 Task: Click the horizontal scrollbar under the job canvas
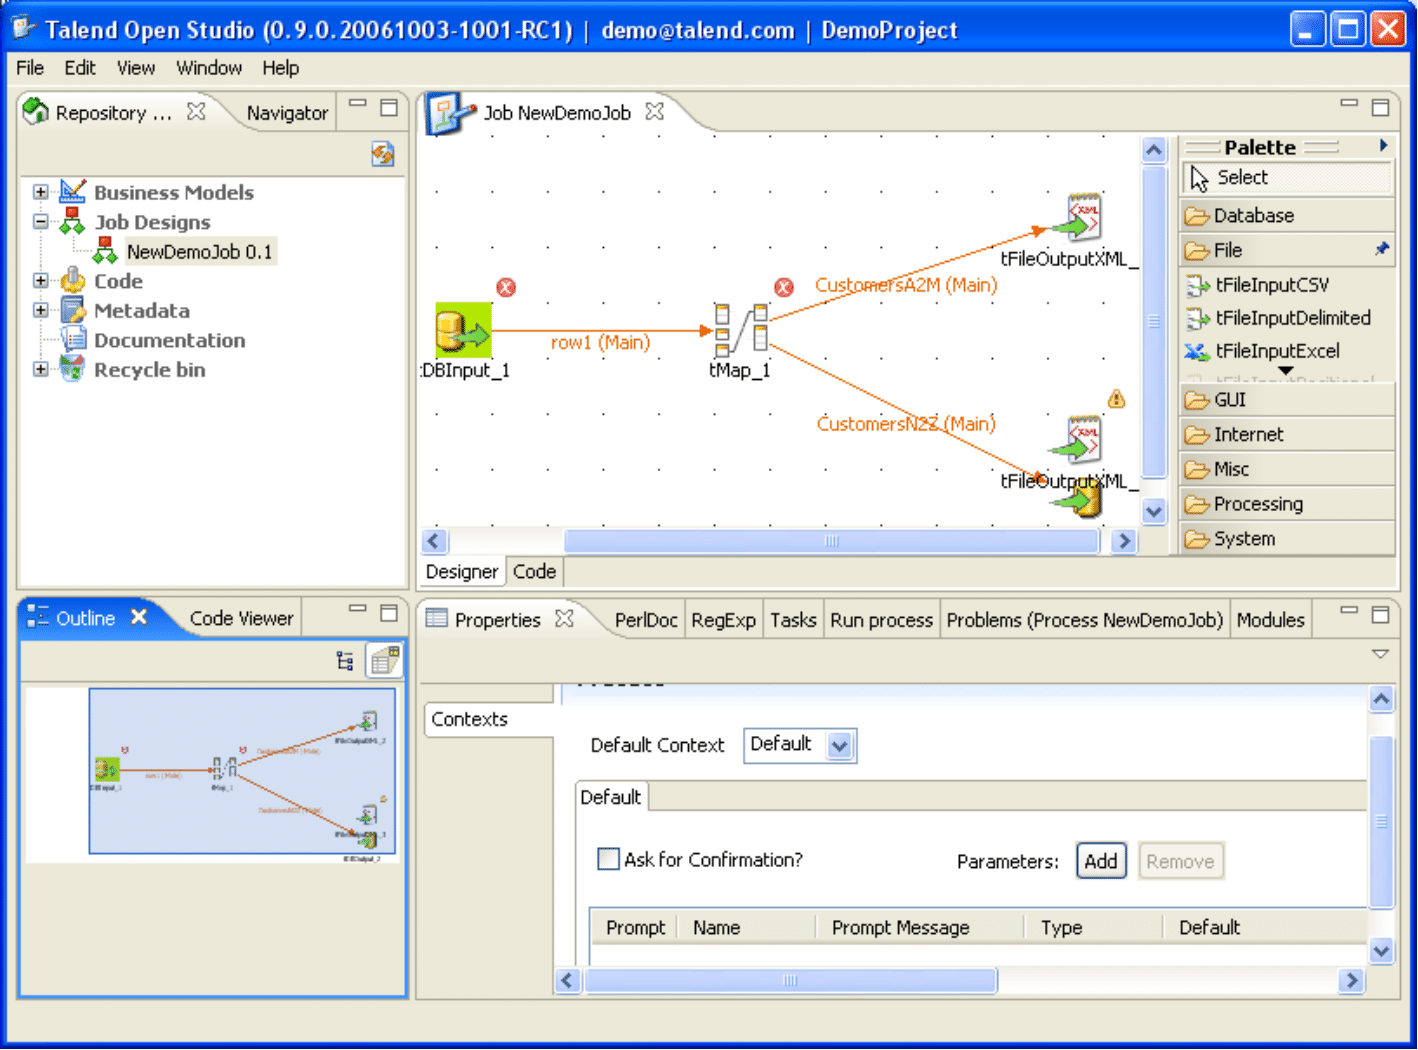tap(830, 541)
